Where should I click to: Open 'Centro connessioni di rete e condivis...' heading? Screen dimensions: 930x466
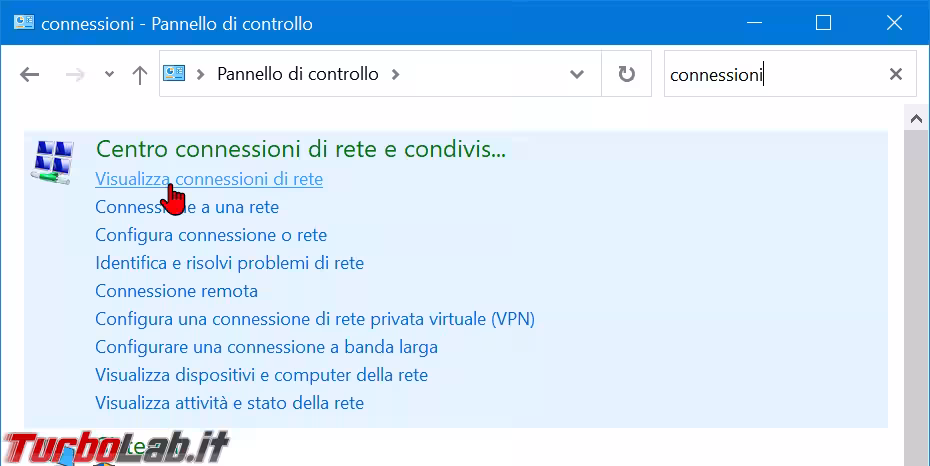300,149
